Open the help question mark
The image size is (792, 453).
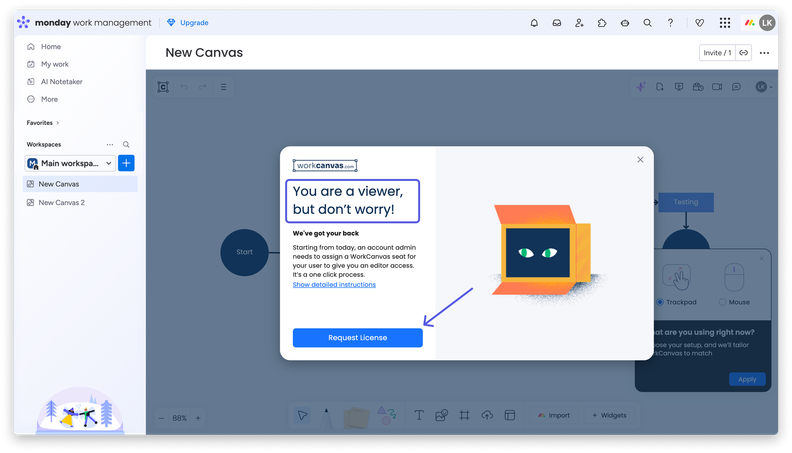pos(670,23)
